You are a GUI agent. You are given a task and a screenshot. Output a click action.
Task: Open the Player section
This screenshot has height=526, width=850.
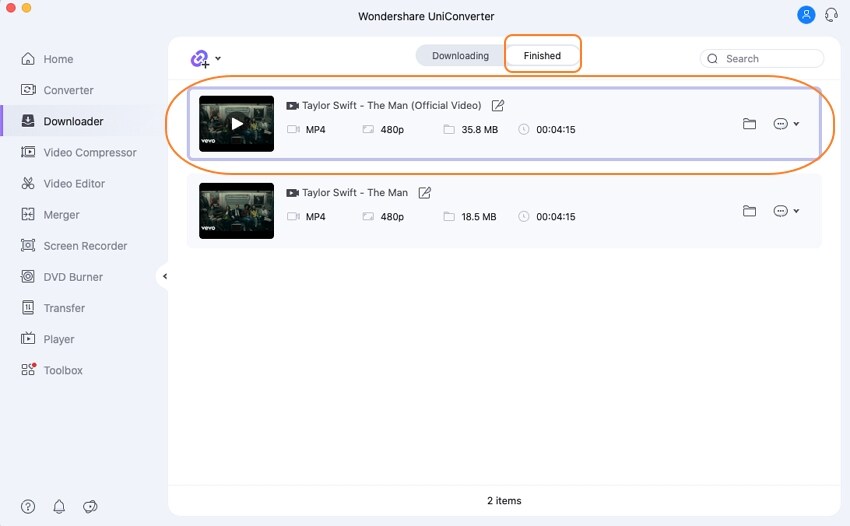[x=47, y=339]
